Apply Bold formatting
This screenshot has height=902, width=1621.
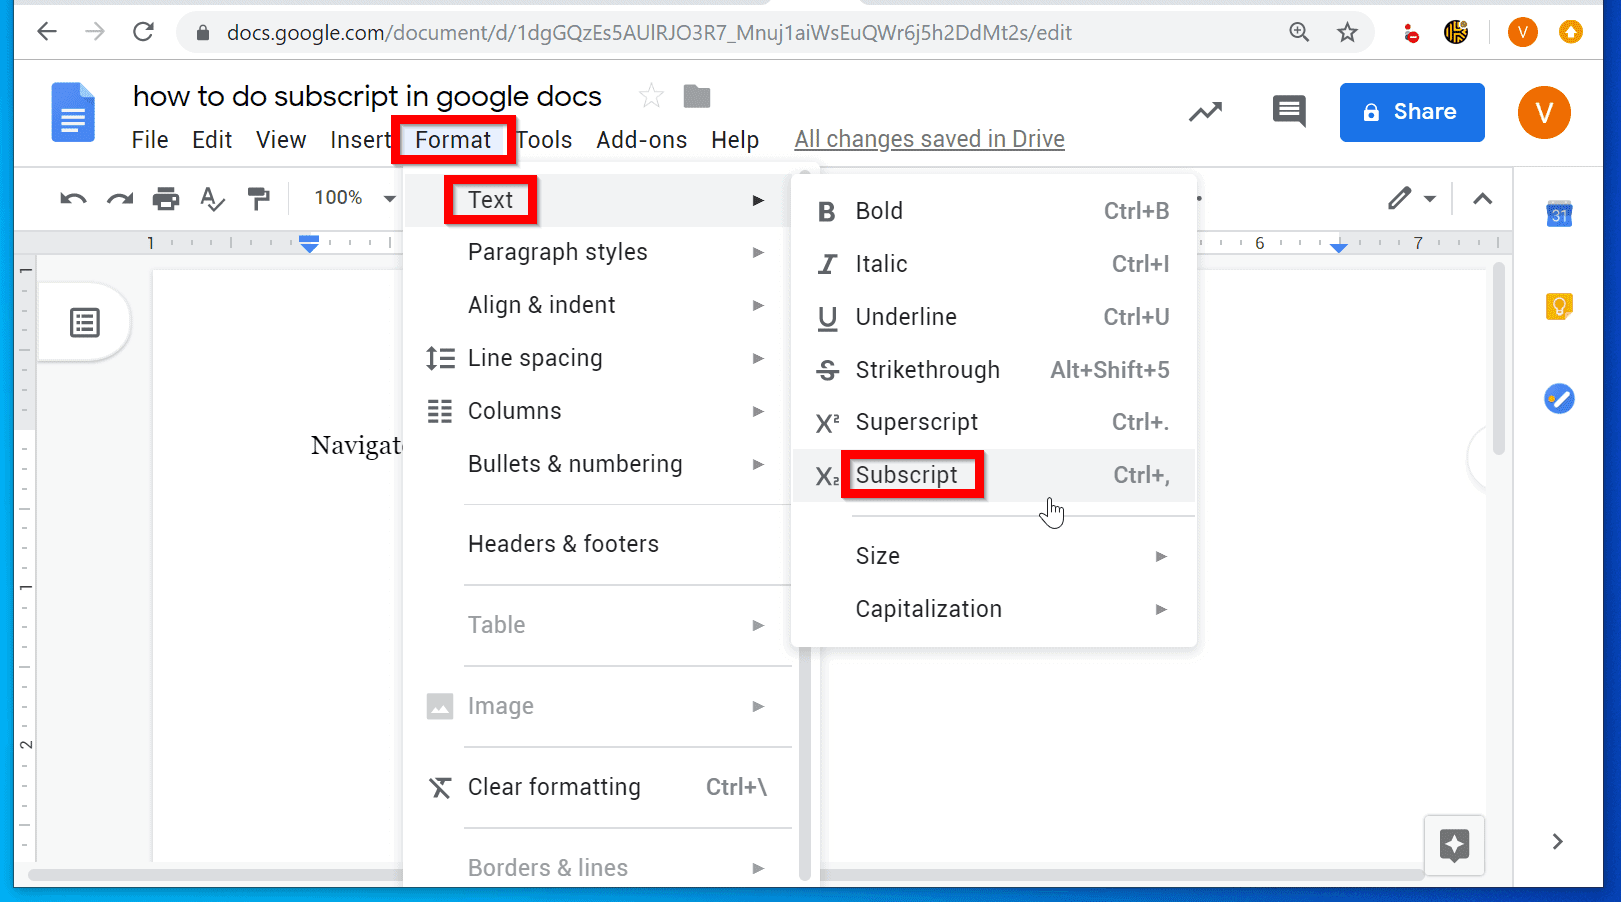(x=993, y=211)
